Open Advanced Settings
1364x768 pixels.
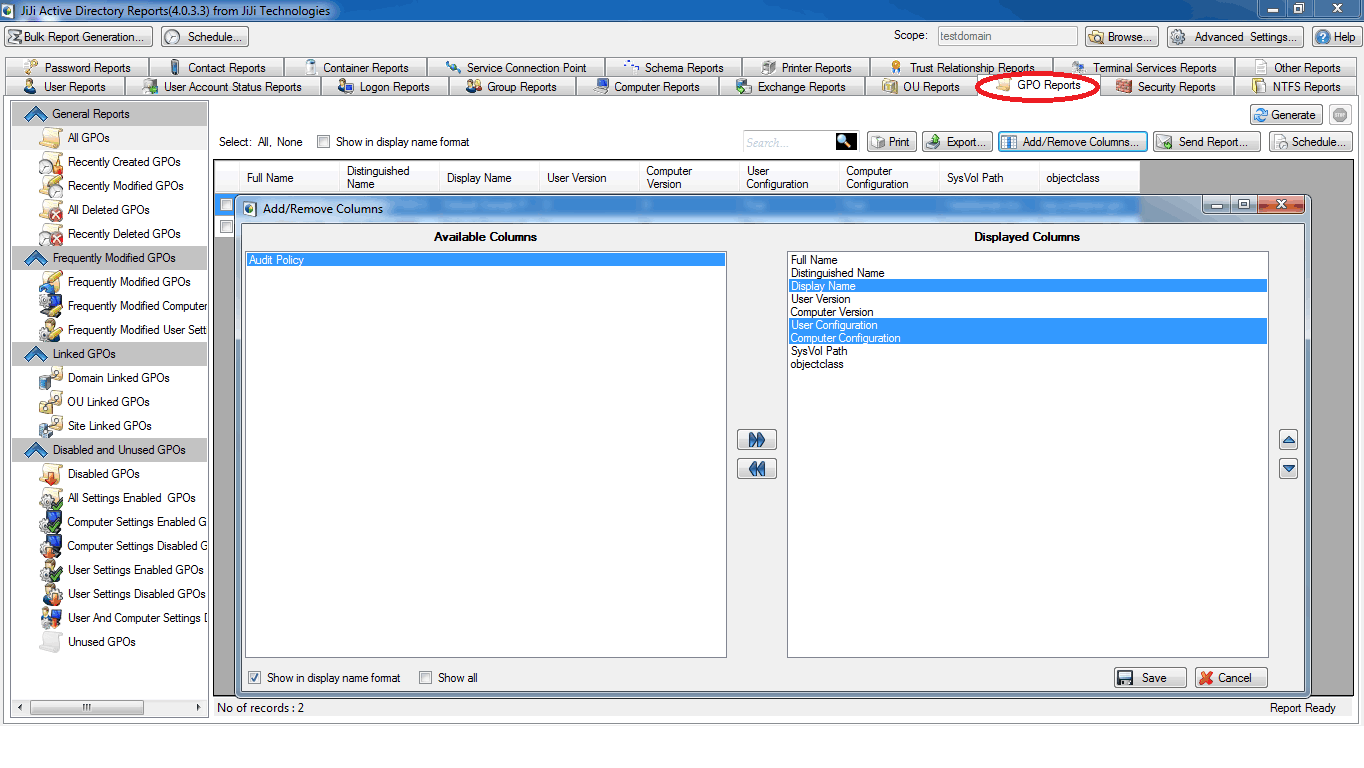click(x=1235, y=37)
